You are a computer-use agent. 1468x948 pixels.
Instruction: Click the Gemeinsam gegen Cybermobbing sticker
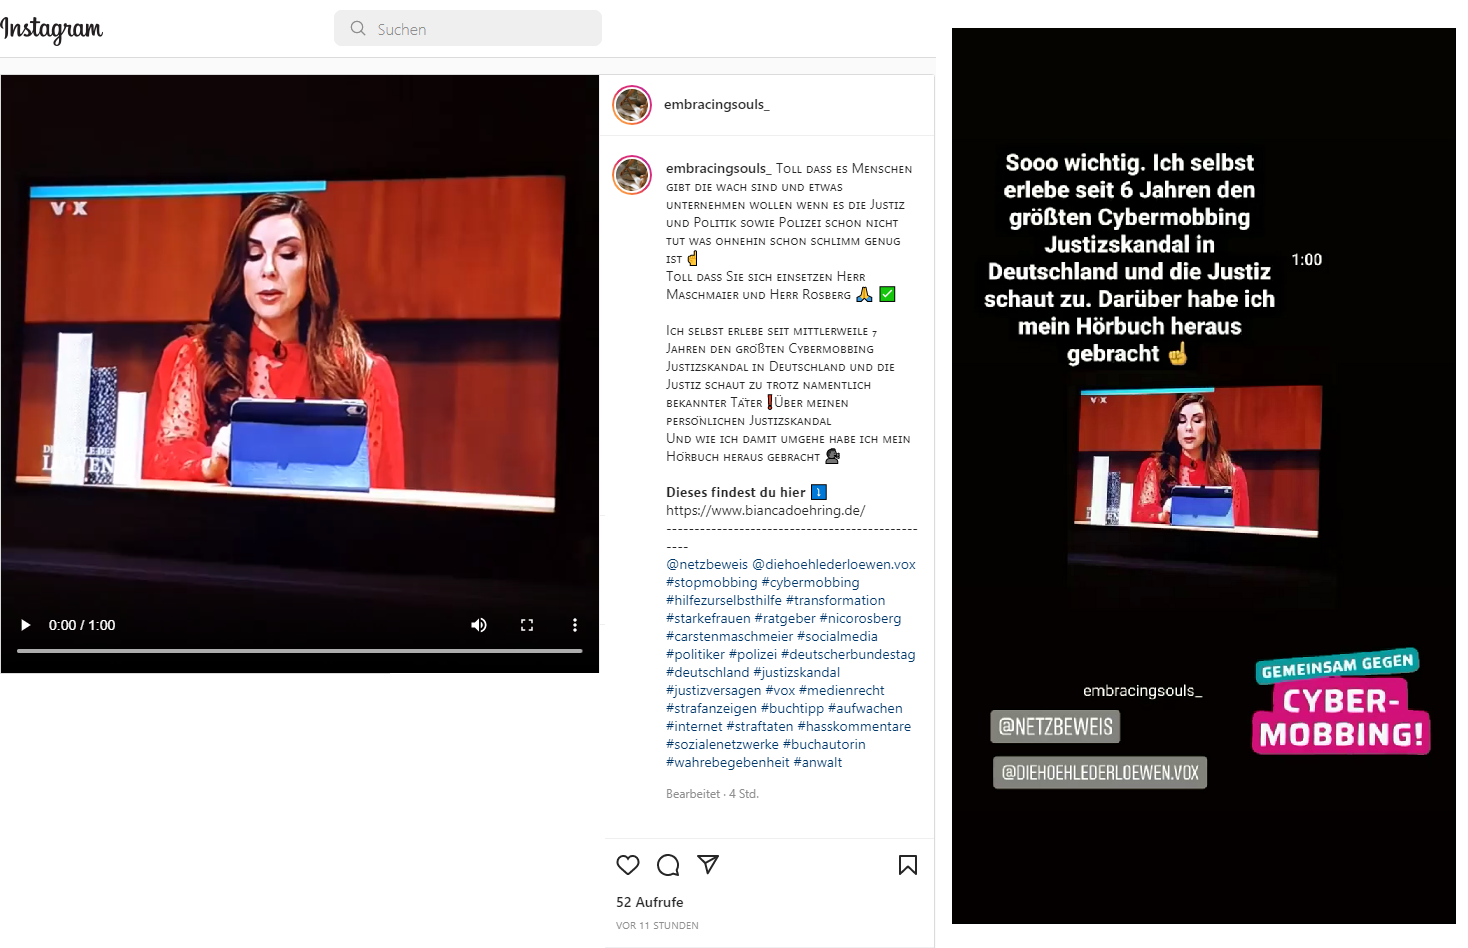pyautogui.click(x=1340, y=702)
